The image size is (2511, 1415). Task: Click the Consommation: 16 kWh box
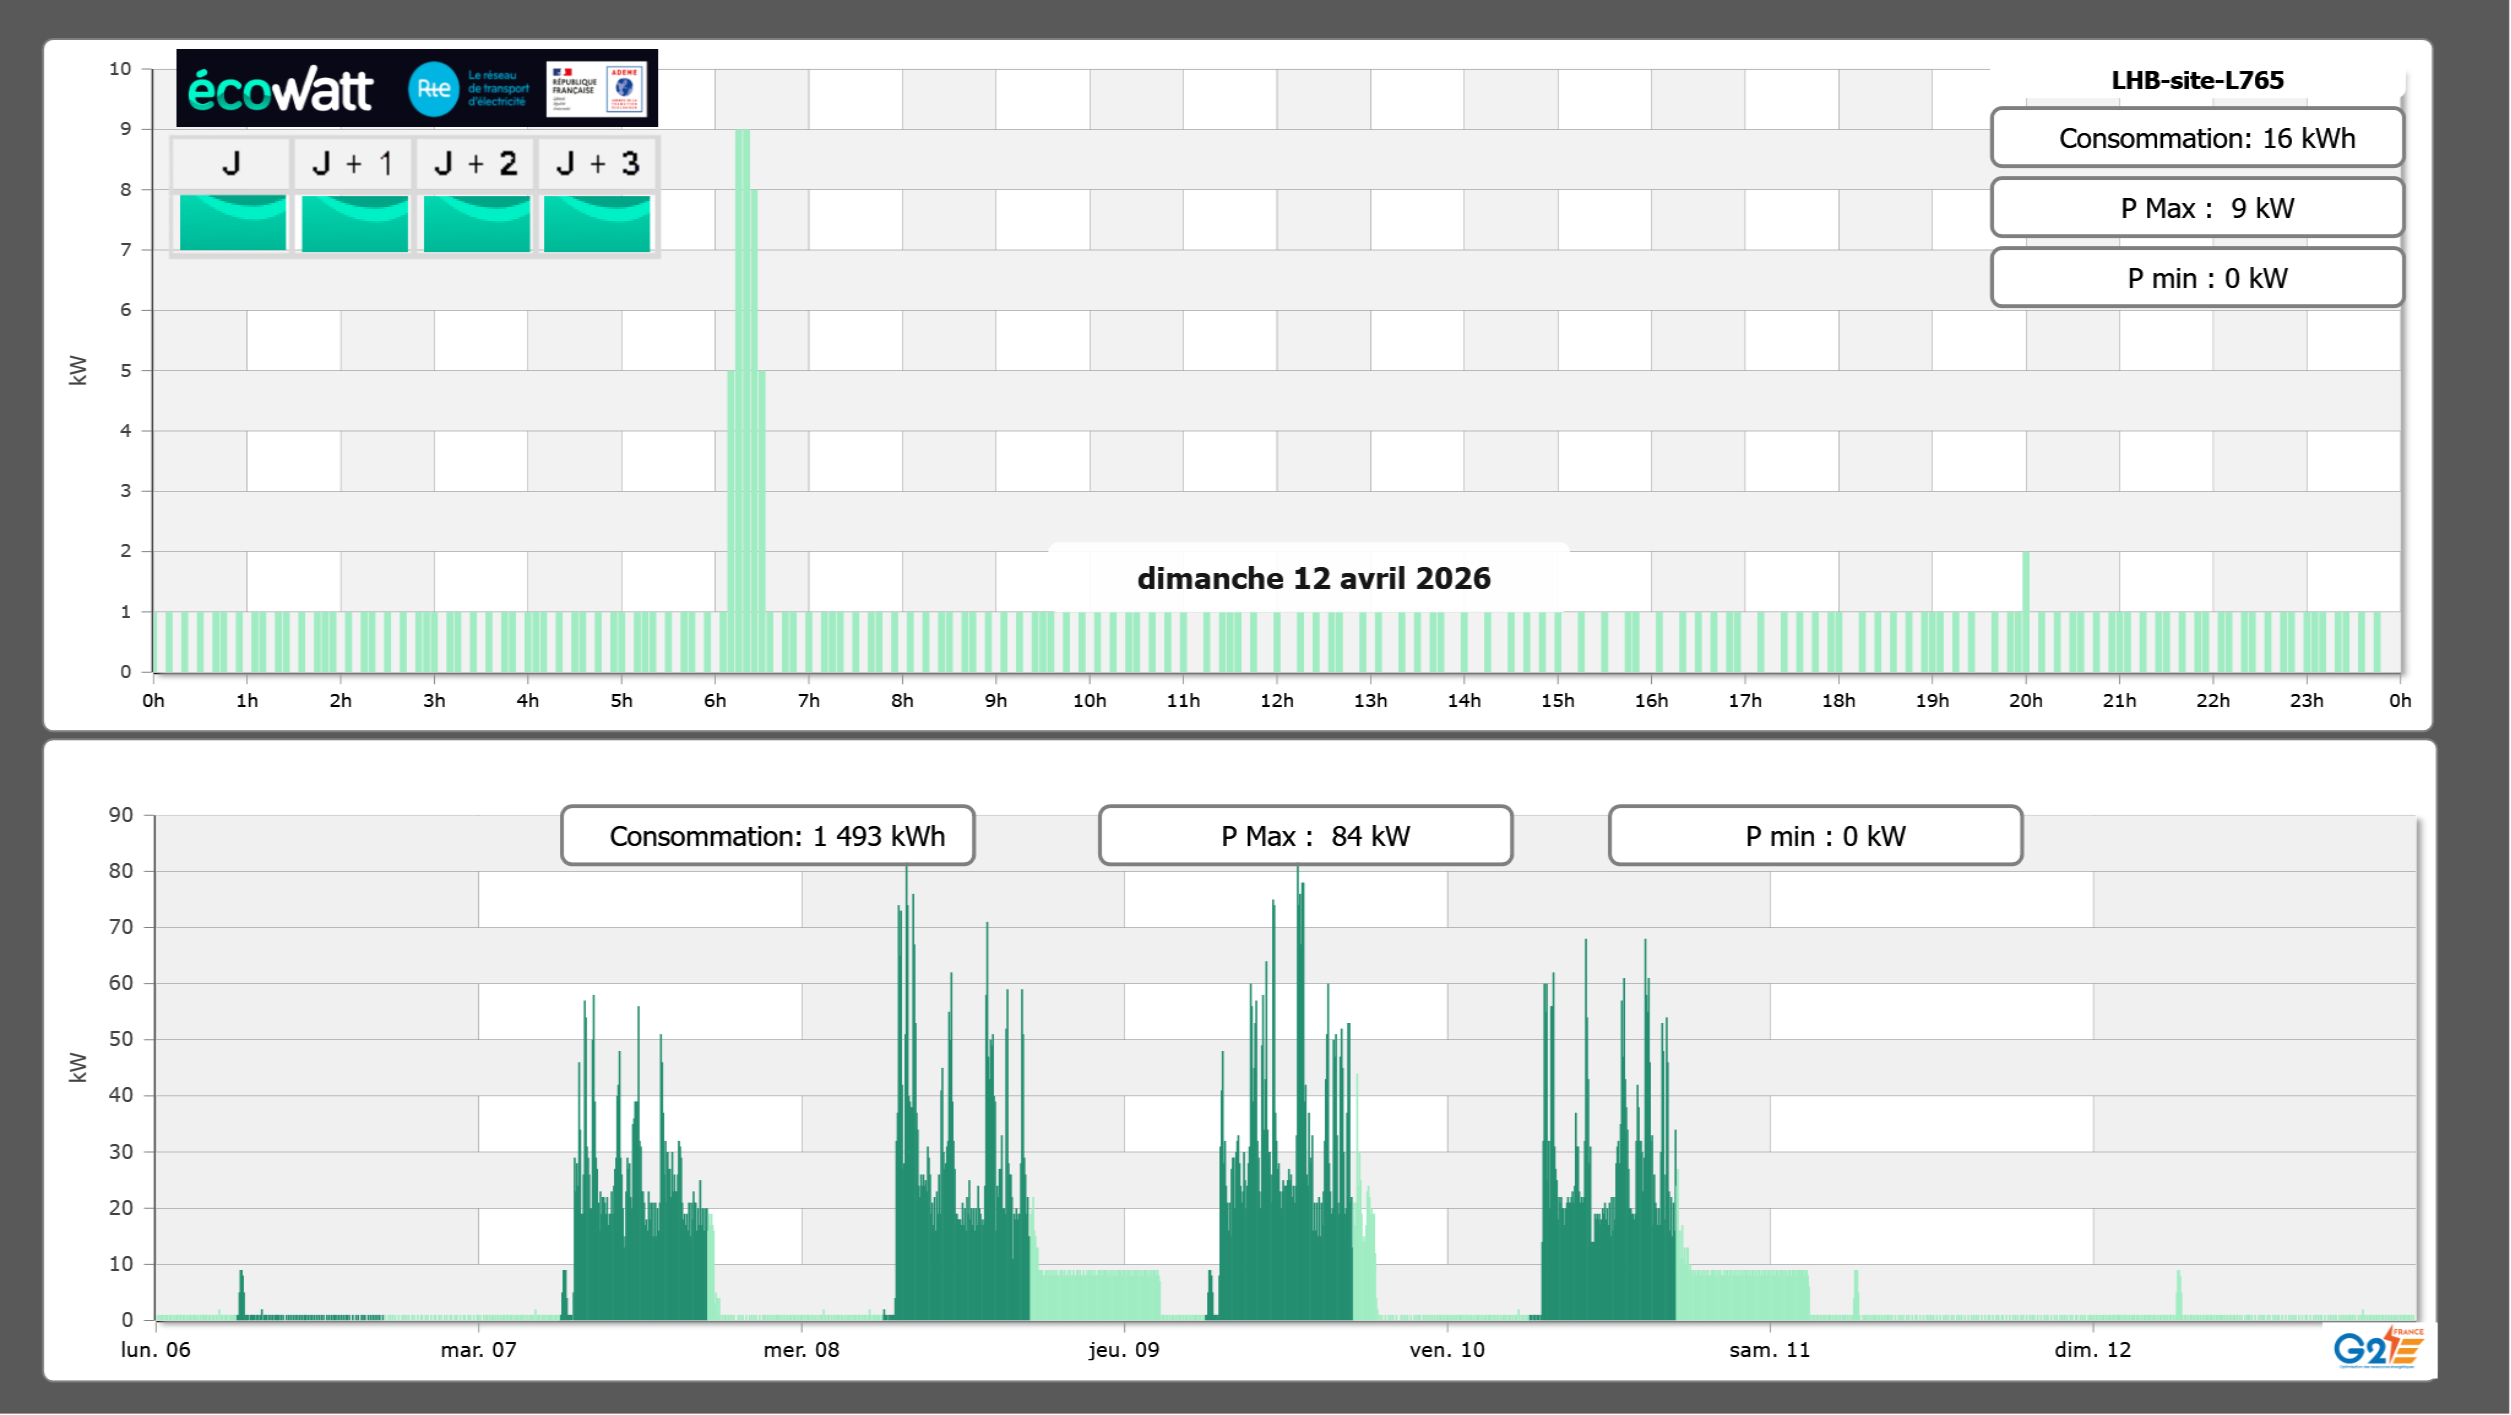point(2196,138)
